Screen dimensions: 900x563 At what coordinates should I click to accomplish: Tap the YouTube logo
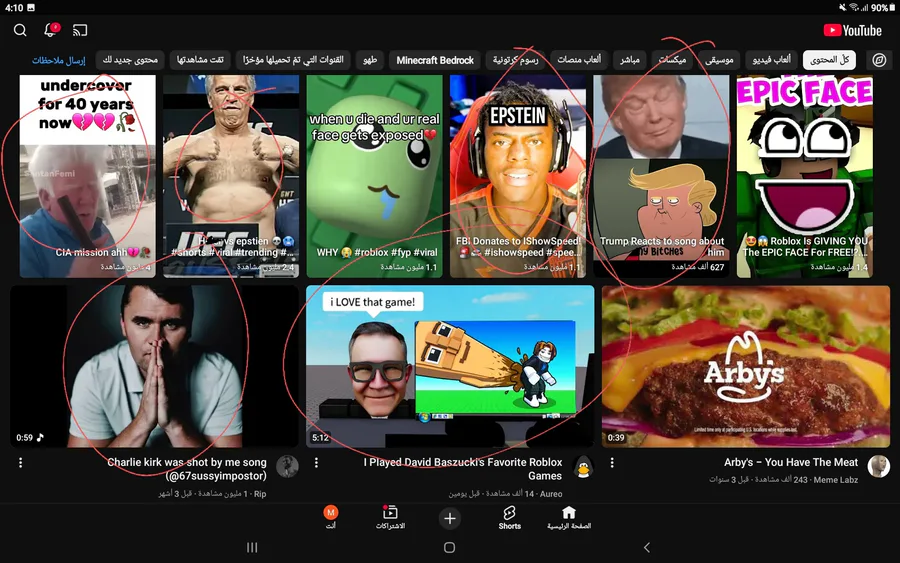pyautogui.click(x=852, y=30)
